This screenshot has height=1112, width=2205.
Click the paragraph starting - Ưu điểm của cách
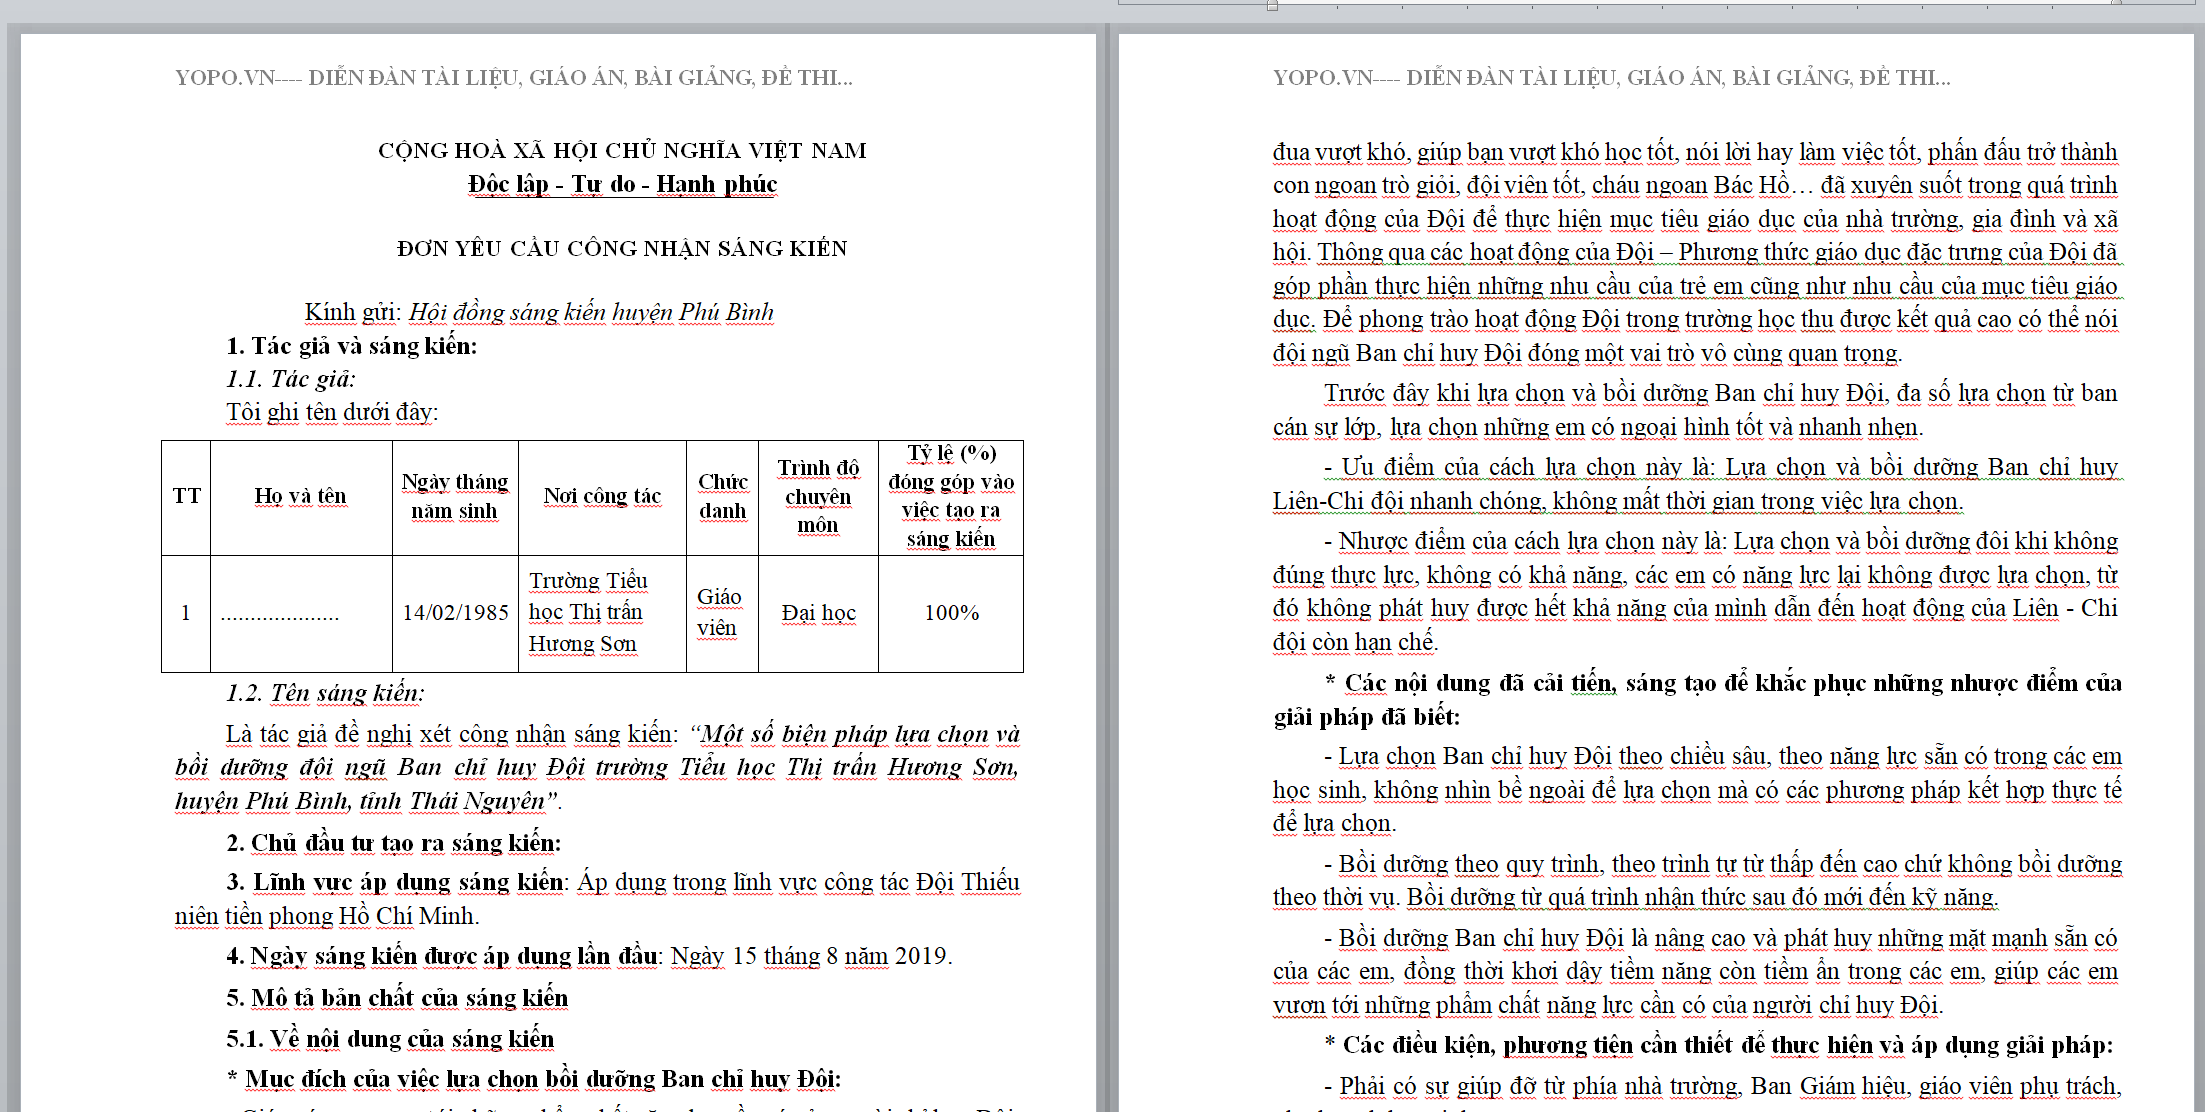click(x=1695, y=484)
